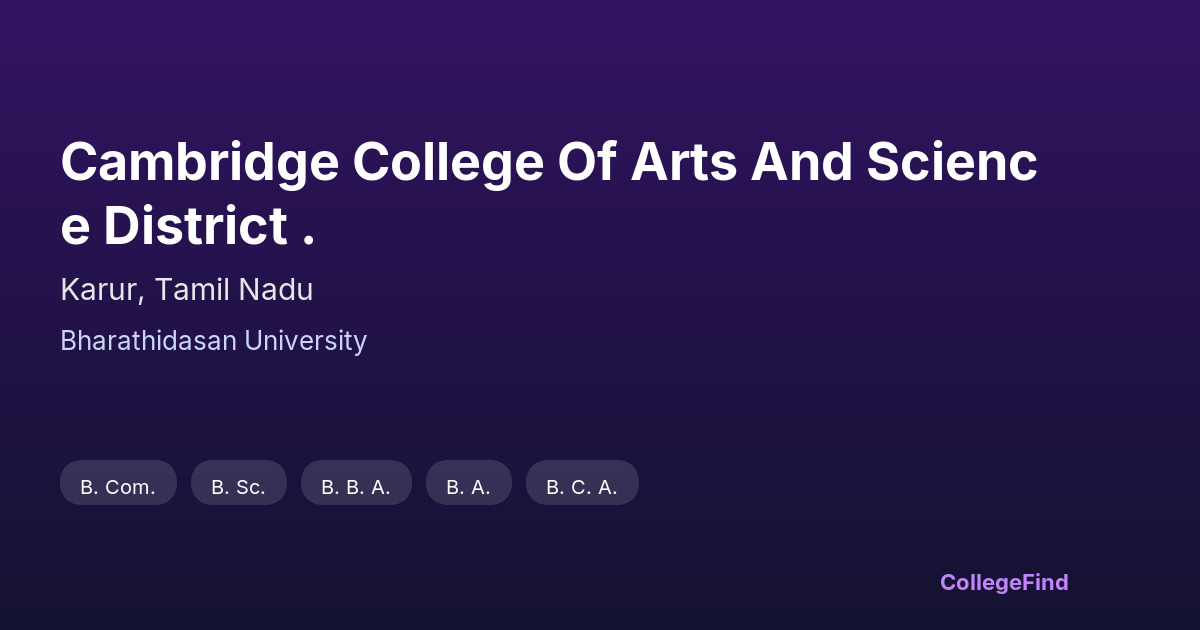Select the B. Sc. course pill
The image size is (1200, 630).
point(238,487)
